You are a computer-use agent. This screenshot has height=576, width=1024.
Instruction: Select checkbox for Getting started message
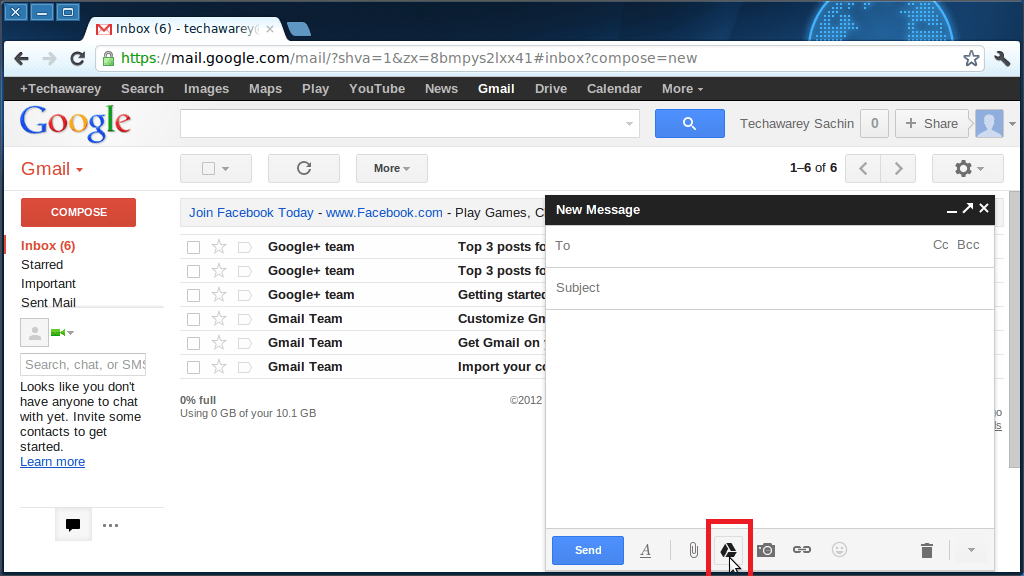click(193, 295)
